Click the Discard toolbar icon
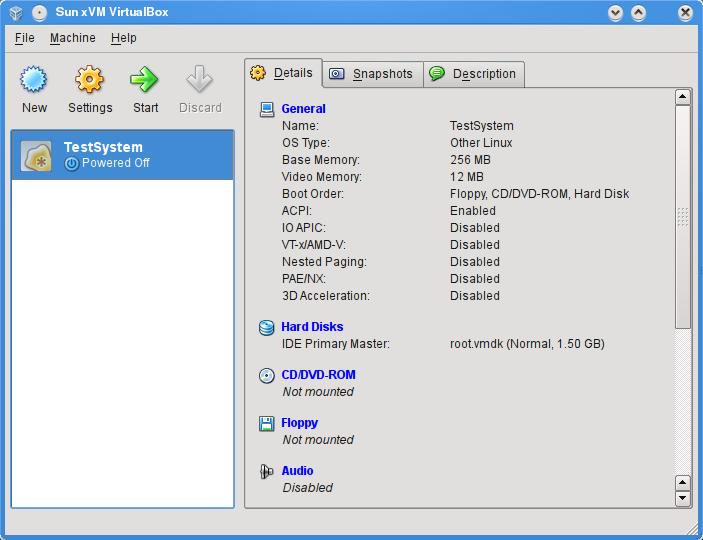The image size is (703, 540). click(200, 80)
